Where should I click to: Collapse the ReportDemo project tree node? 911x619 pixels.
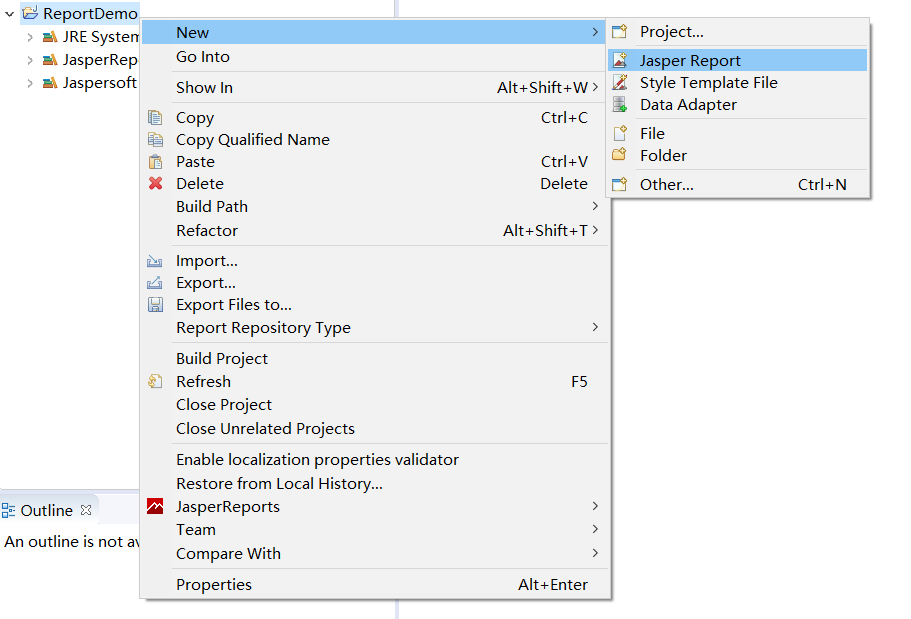click(10, 14)
